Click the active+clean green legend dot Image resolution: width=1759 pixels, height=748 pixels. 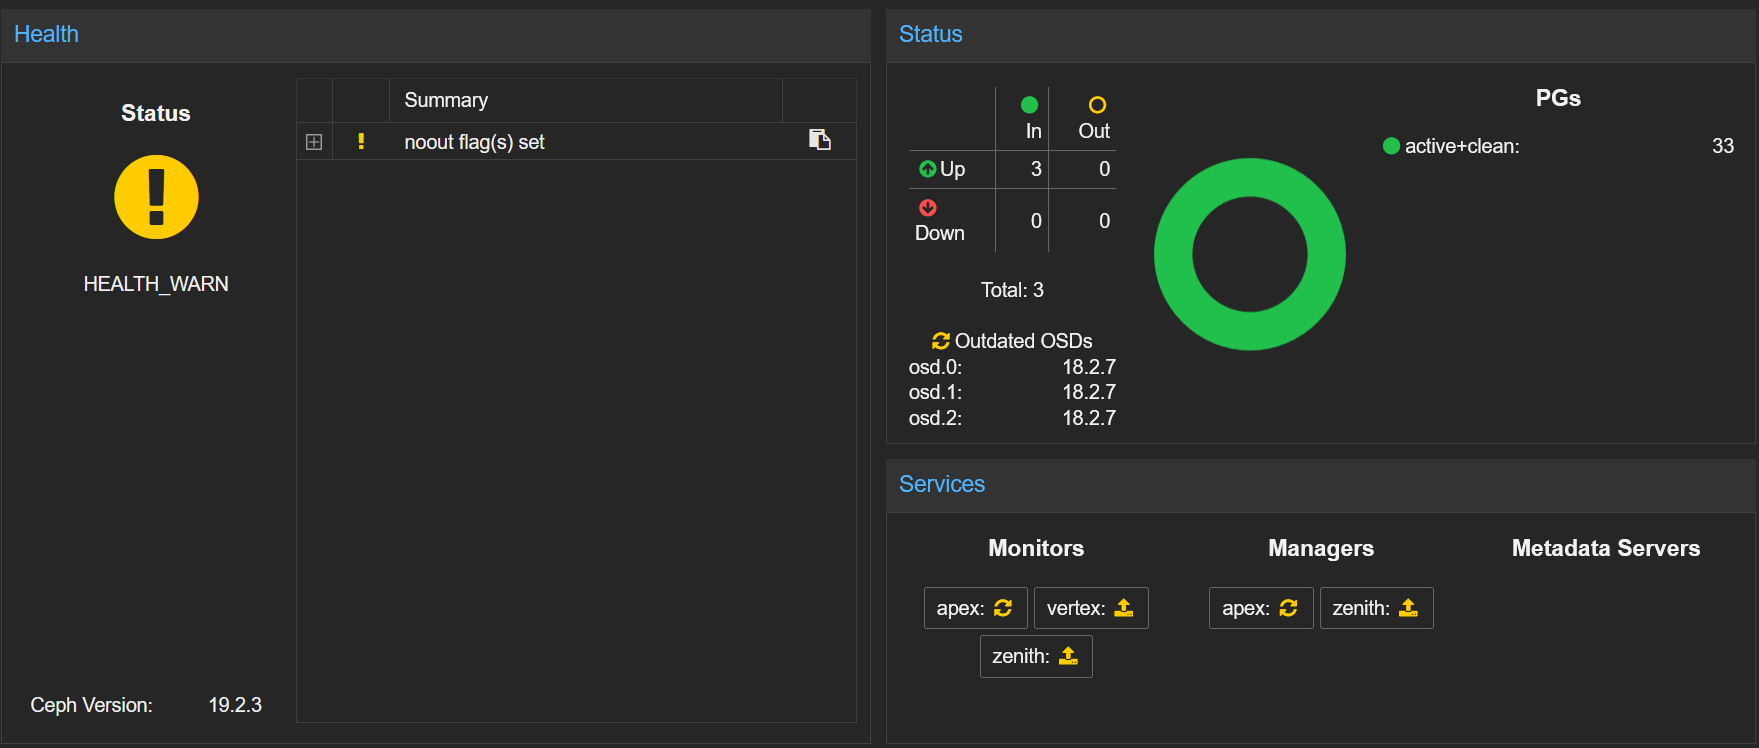1391,146
